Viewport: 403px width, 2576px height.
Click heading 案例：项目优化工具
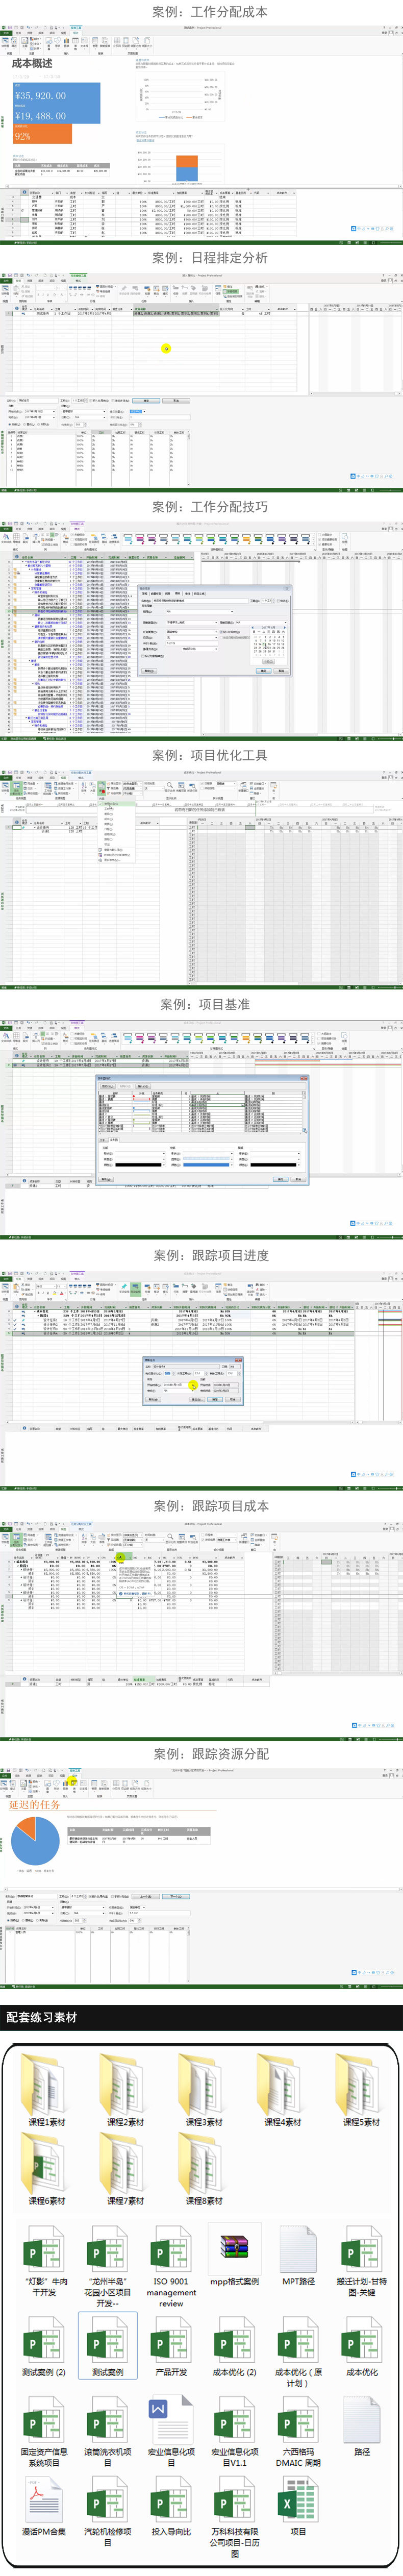210,755
